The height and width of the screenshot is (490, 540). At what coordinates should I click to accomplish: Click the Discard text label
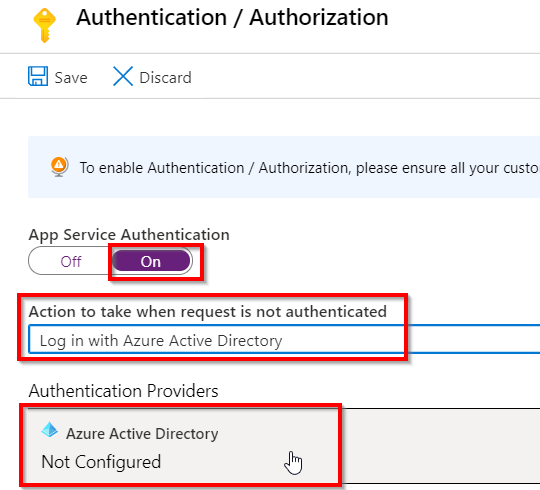[165, 77]
